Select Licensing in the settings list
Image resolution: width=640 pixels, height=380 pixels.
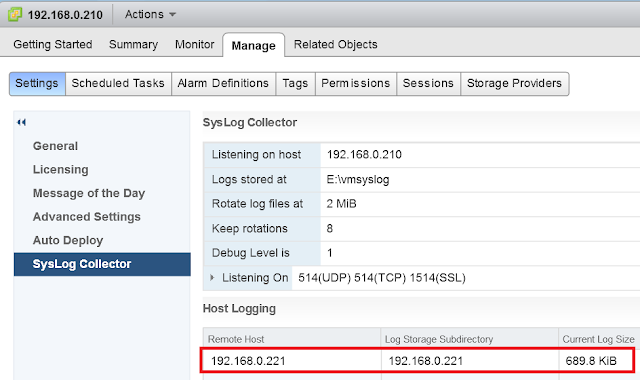[x=60, y=169]
